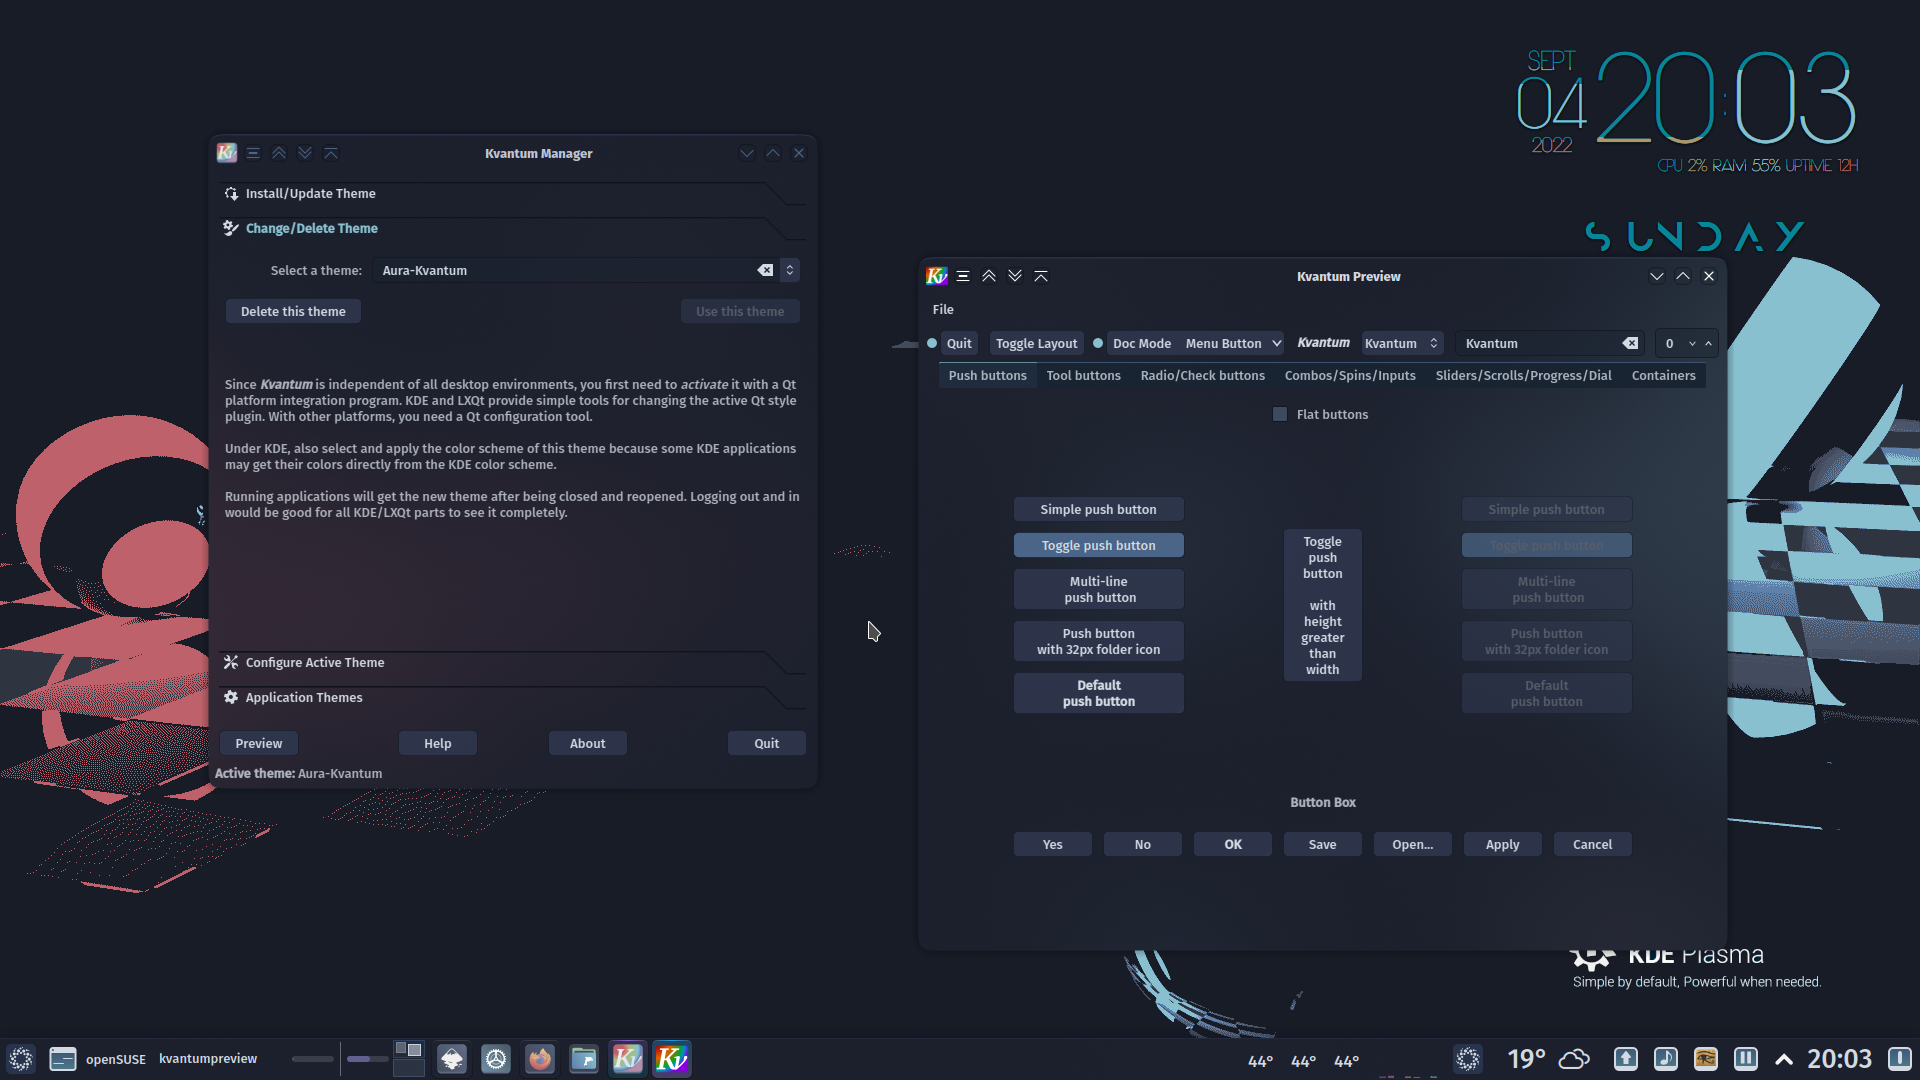
Task: Open the openSUSE application launcher in taskbar
Action: tap(21, 1059)
